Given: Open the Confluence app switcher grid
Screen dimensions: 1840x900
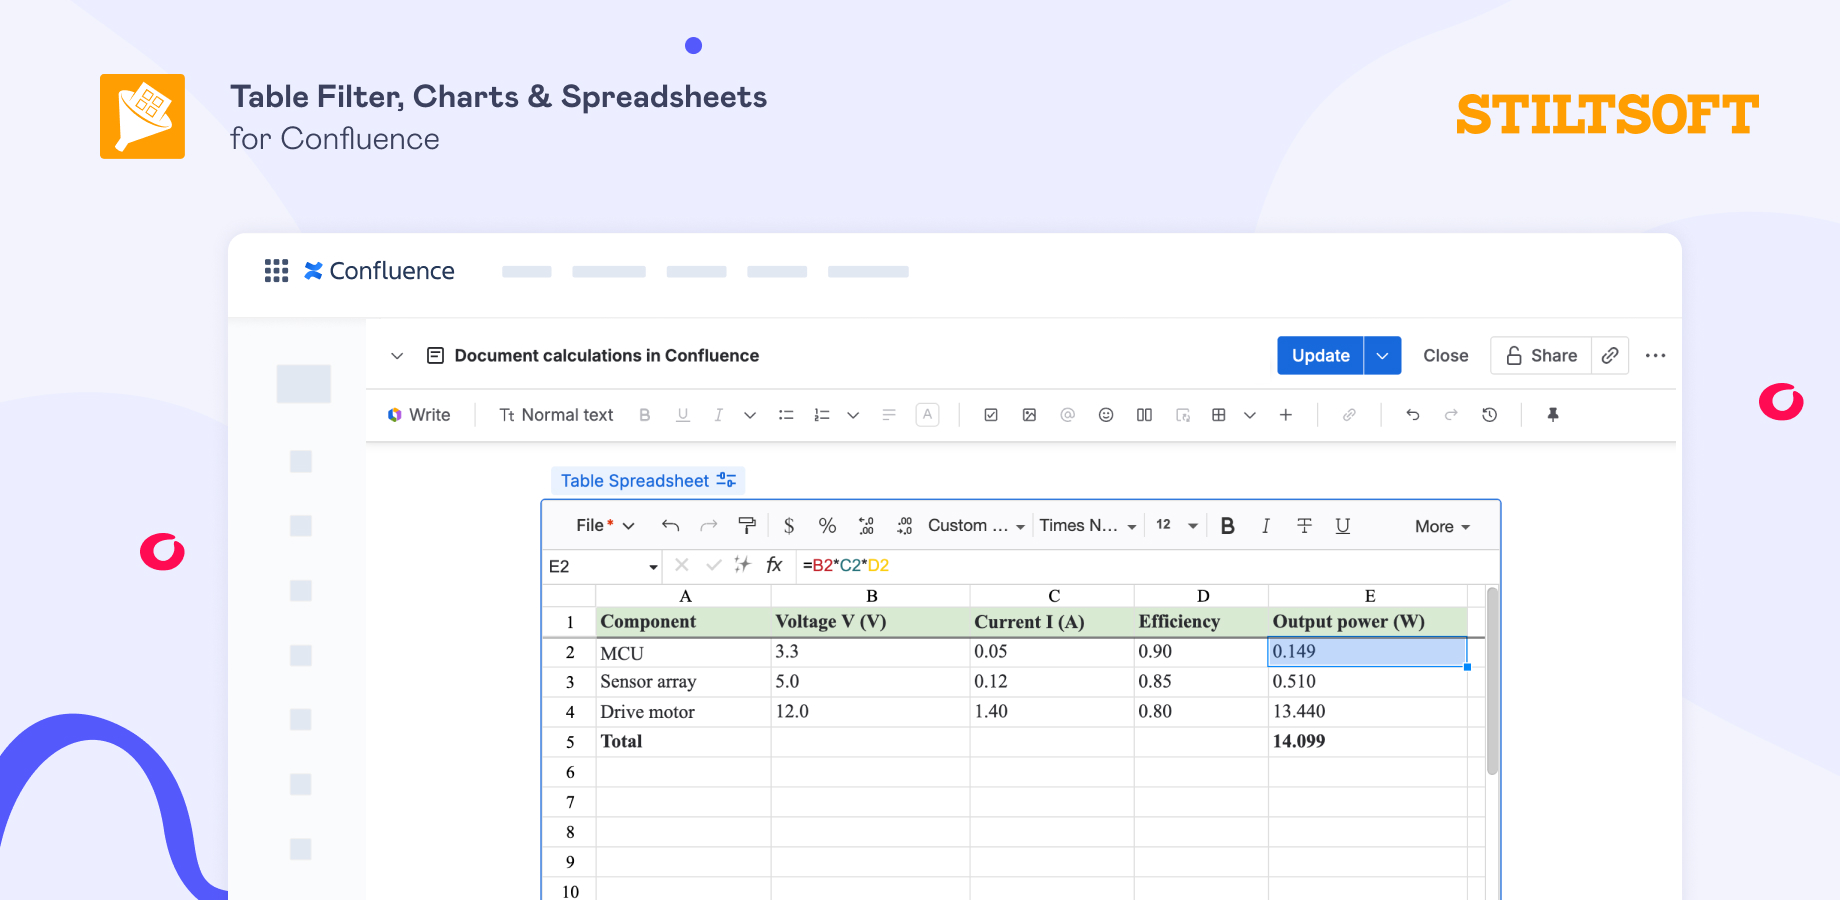Looking at the screenshot, I should [276, 271].
